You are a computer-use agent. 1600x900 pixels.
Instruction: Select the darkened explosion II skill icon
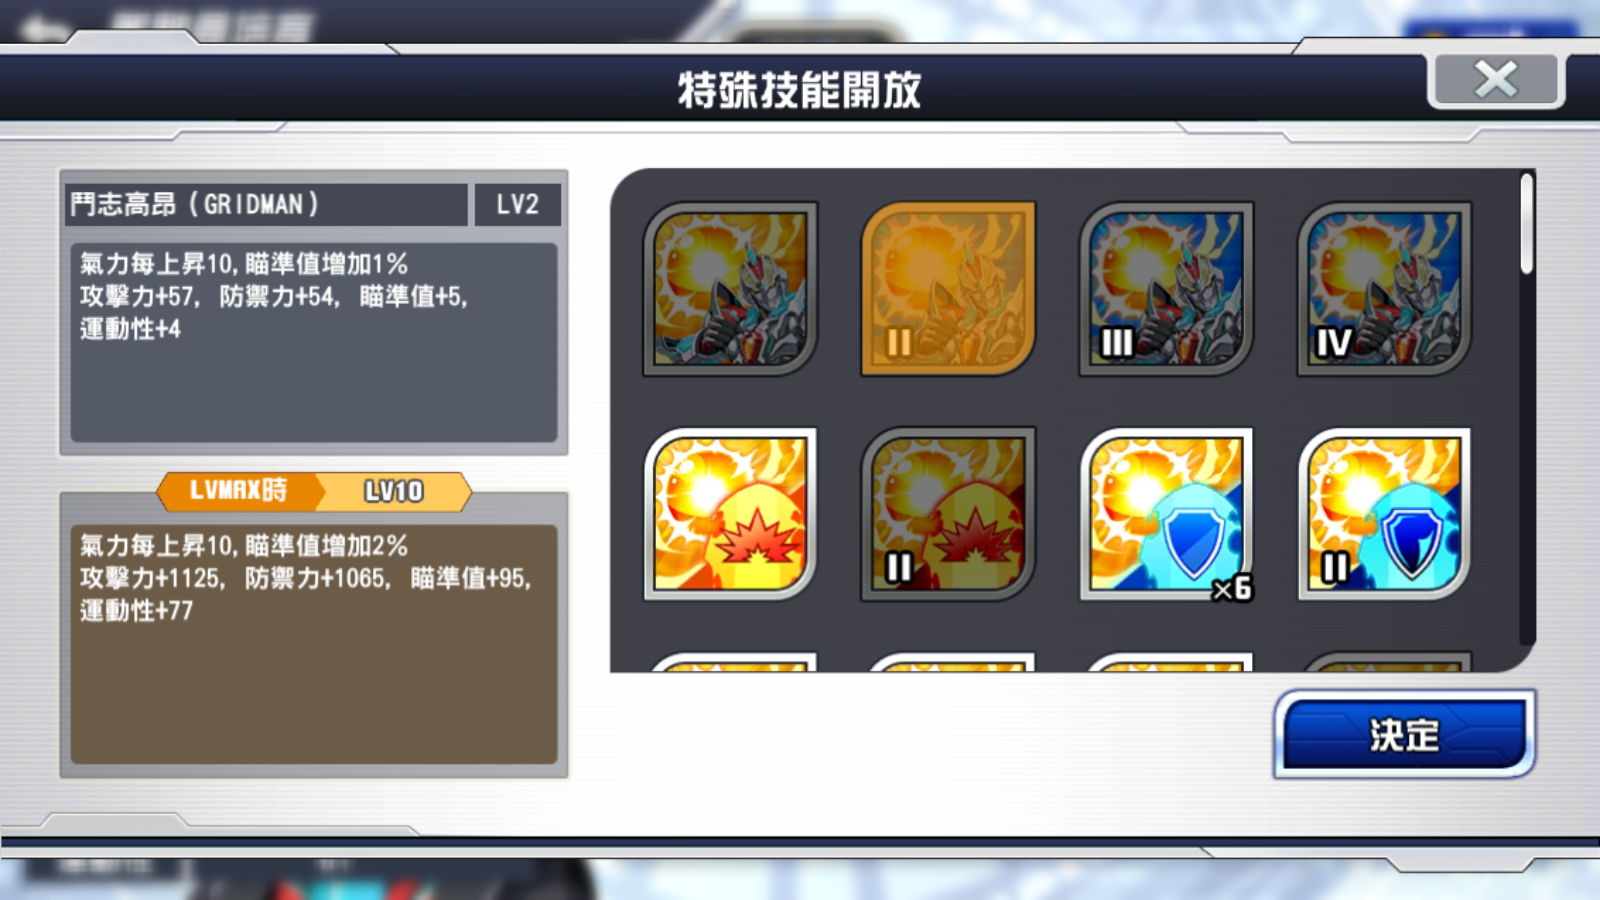pos(948,514)
